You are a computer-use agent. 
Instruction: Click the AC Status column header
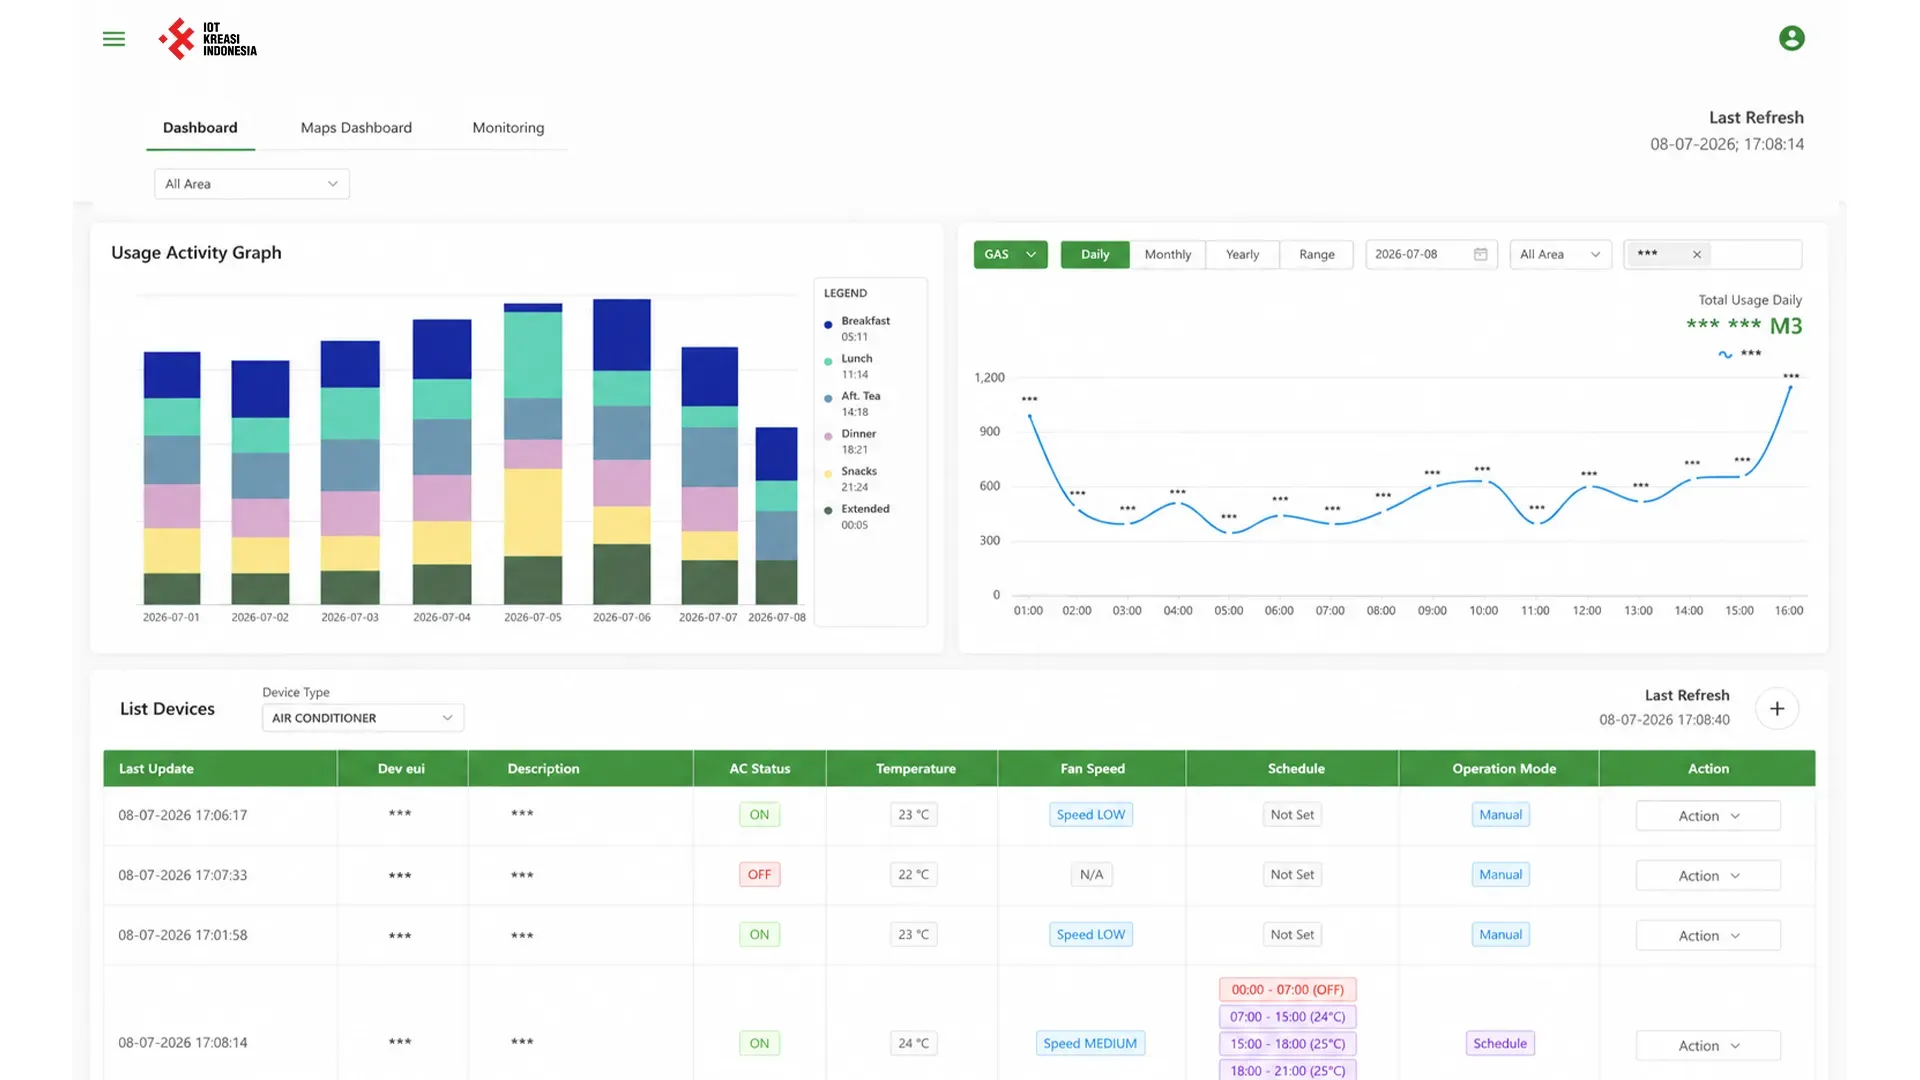pyautogui.click(x=759, y=769)
